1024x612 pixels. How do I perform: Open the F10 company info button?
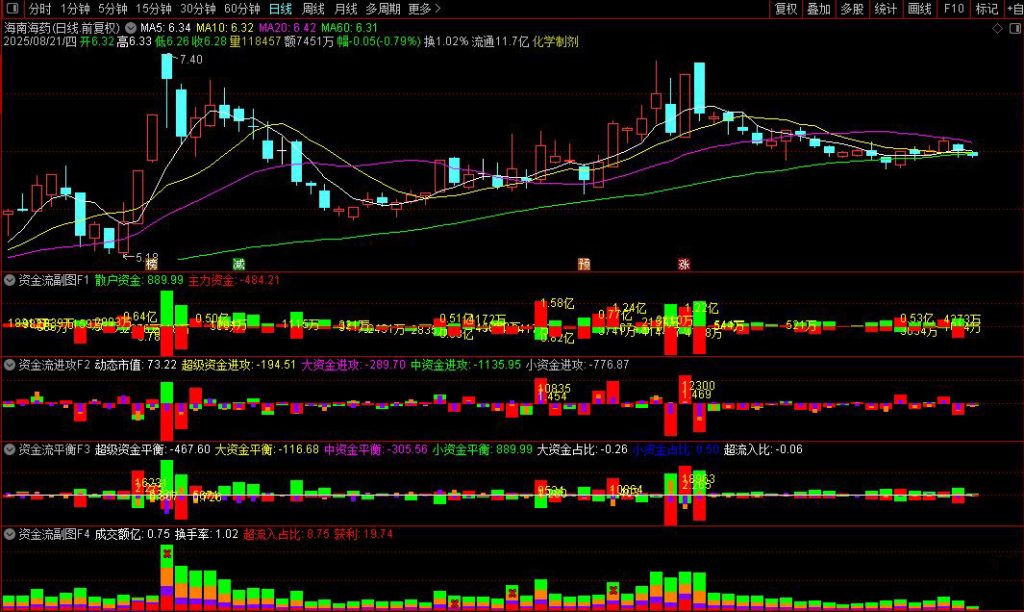tap(954, 9)
